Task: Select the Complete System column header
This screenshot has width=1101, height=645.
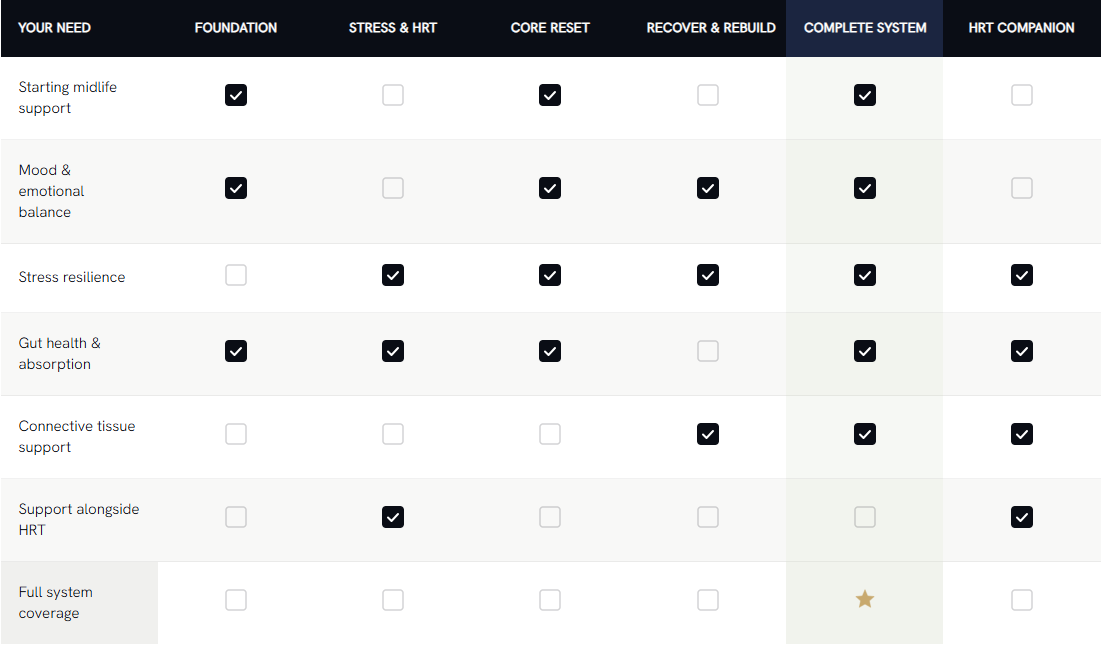Action: [865, 28]
